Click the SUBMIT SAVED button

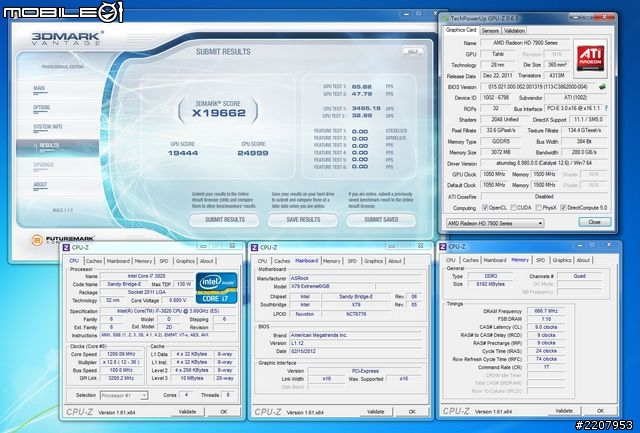coord(381,220)
